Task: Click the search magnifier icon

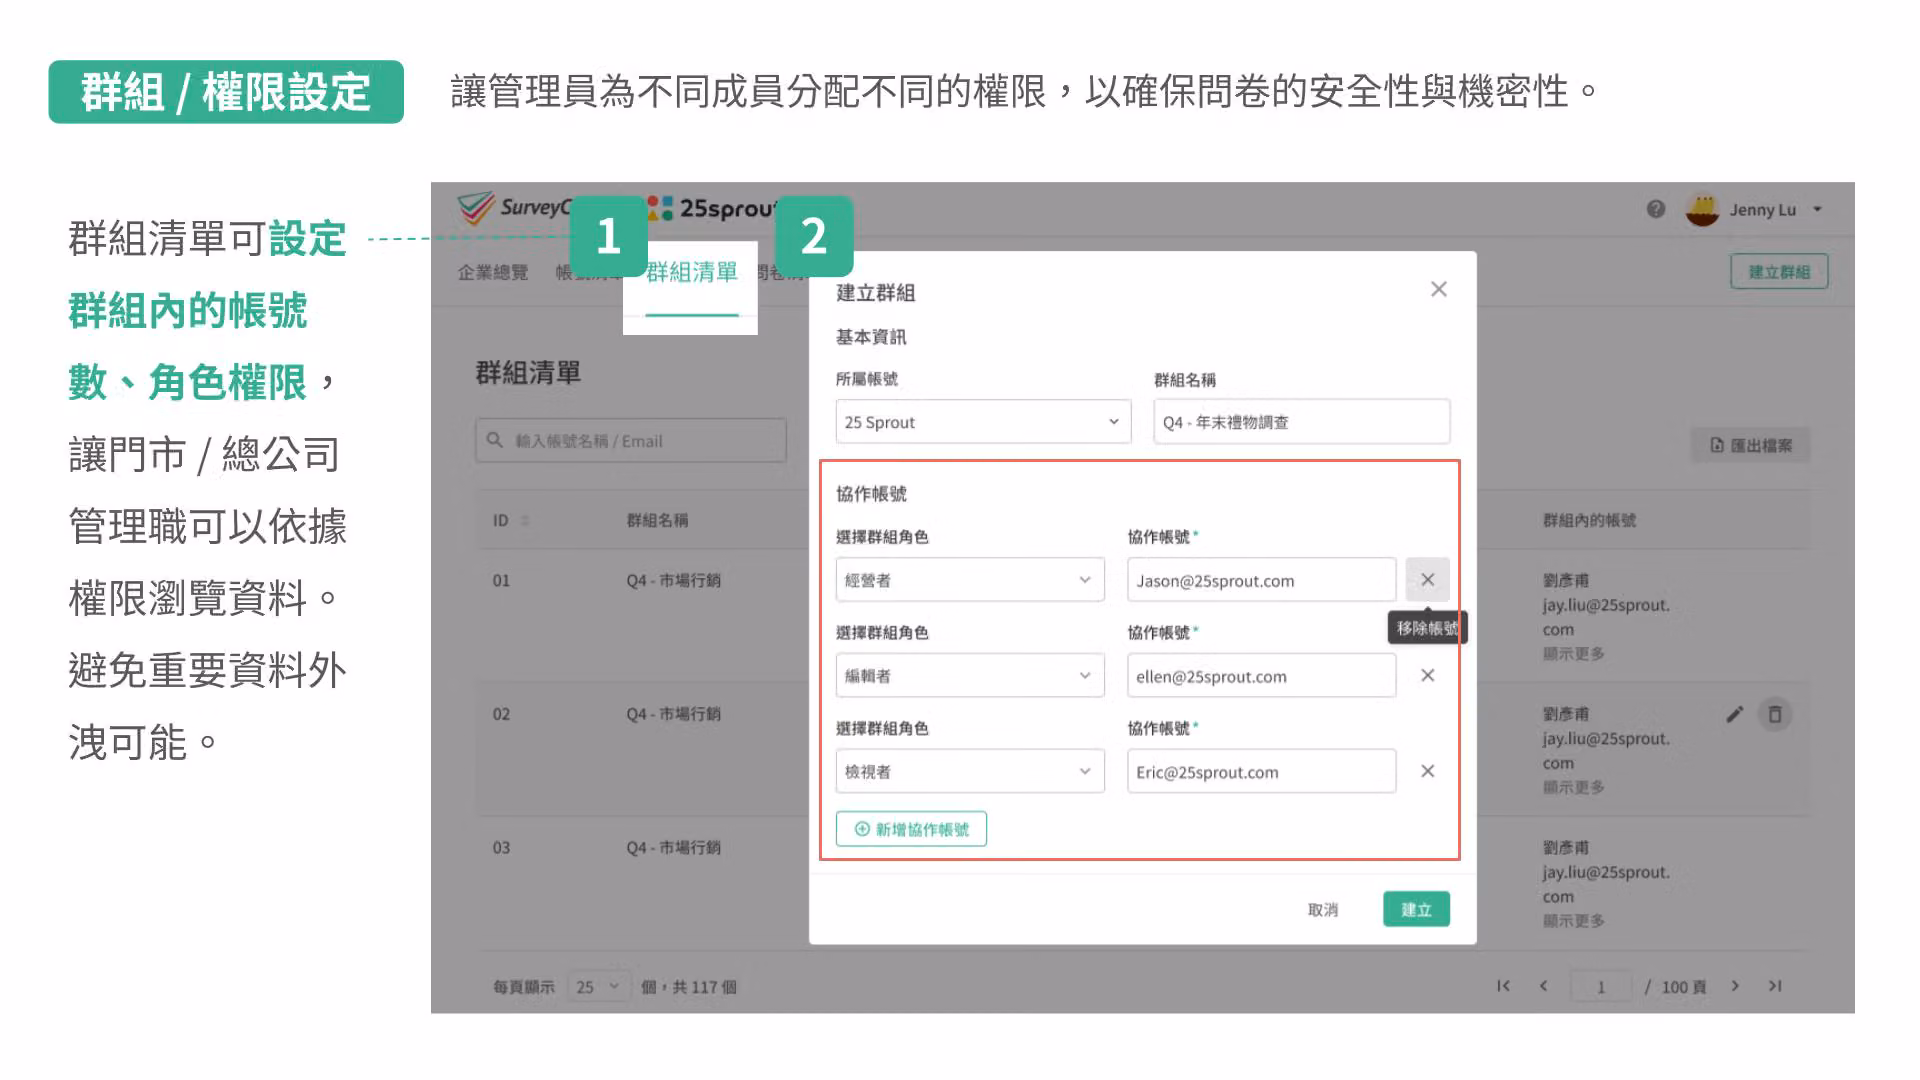Action: [x=494, y=440]
